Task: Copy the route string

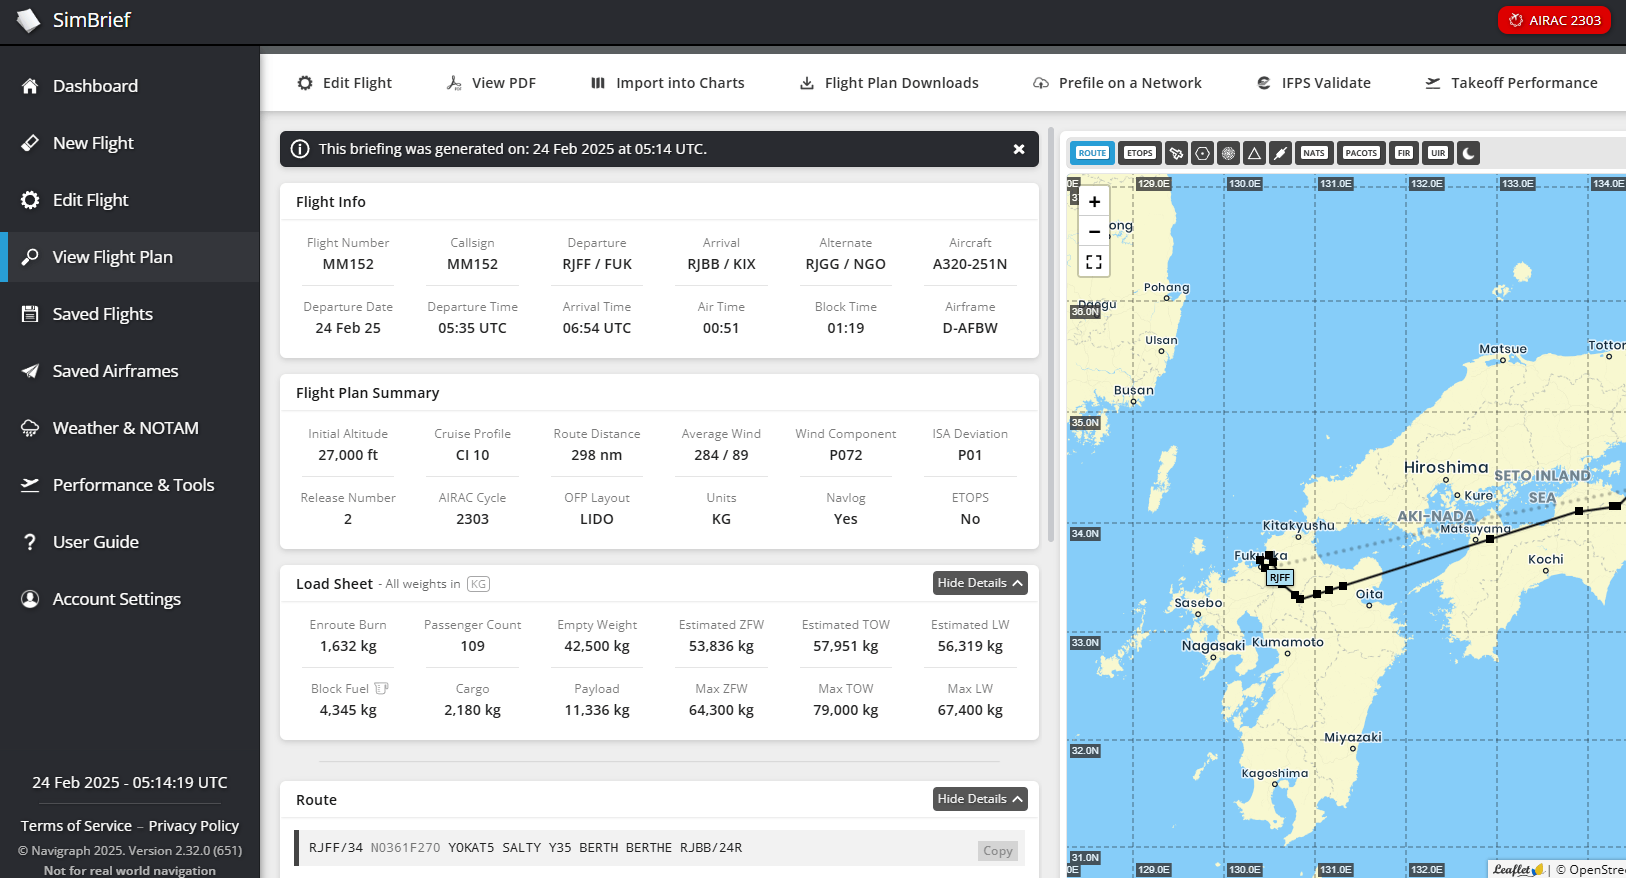Action: pyautogui.click(x=998, y=851)
